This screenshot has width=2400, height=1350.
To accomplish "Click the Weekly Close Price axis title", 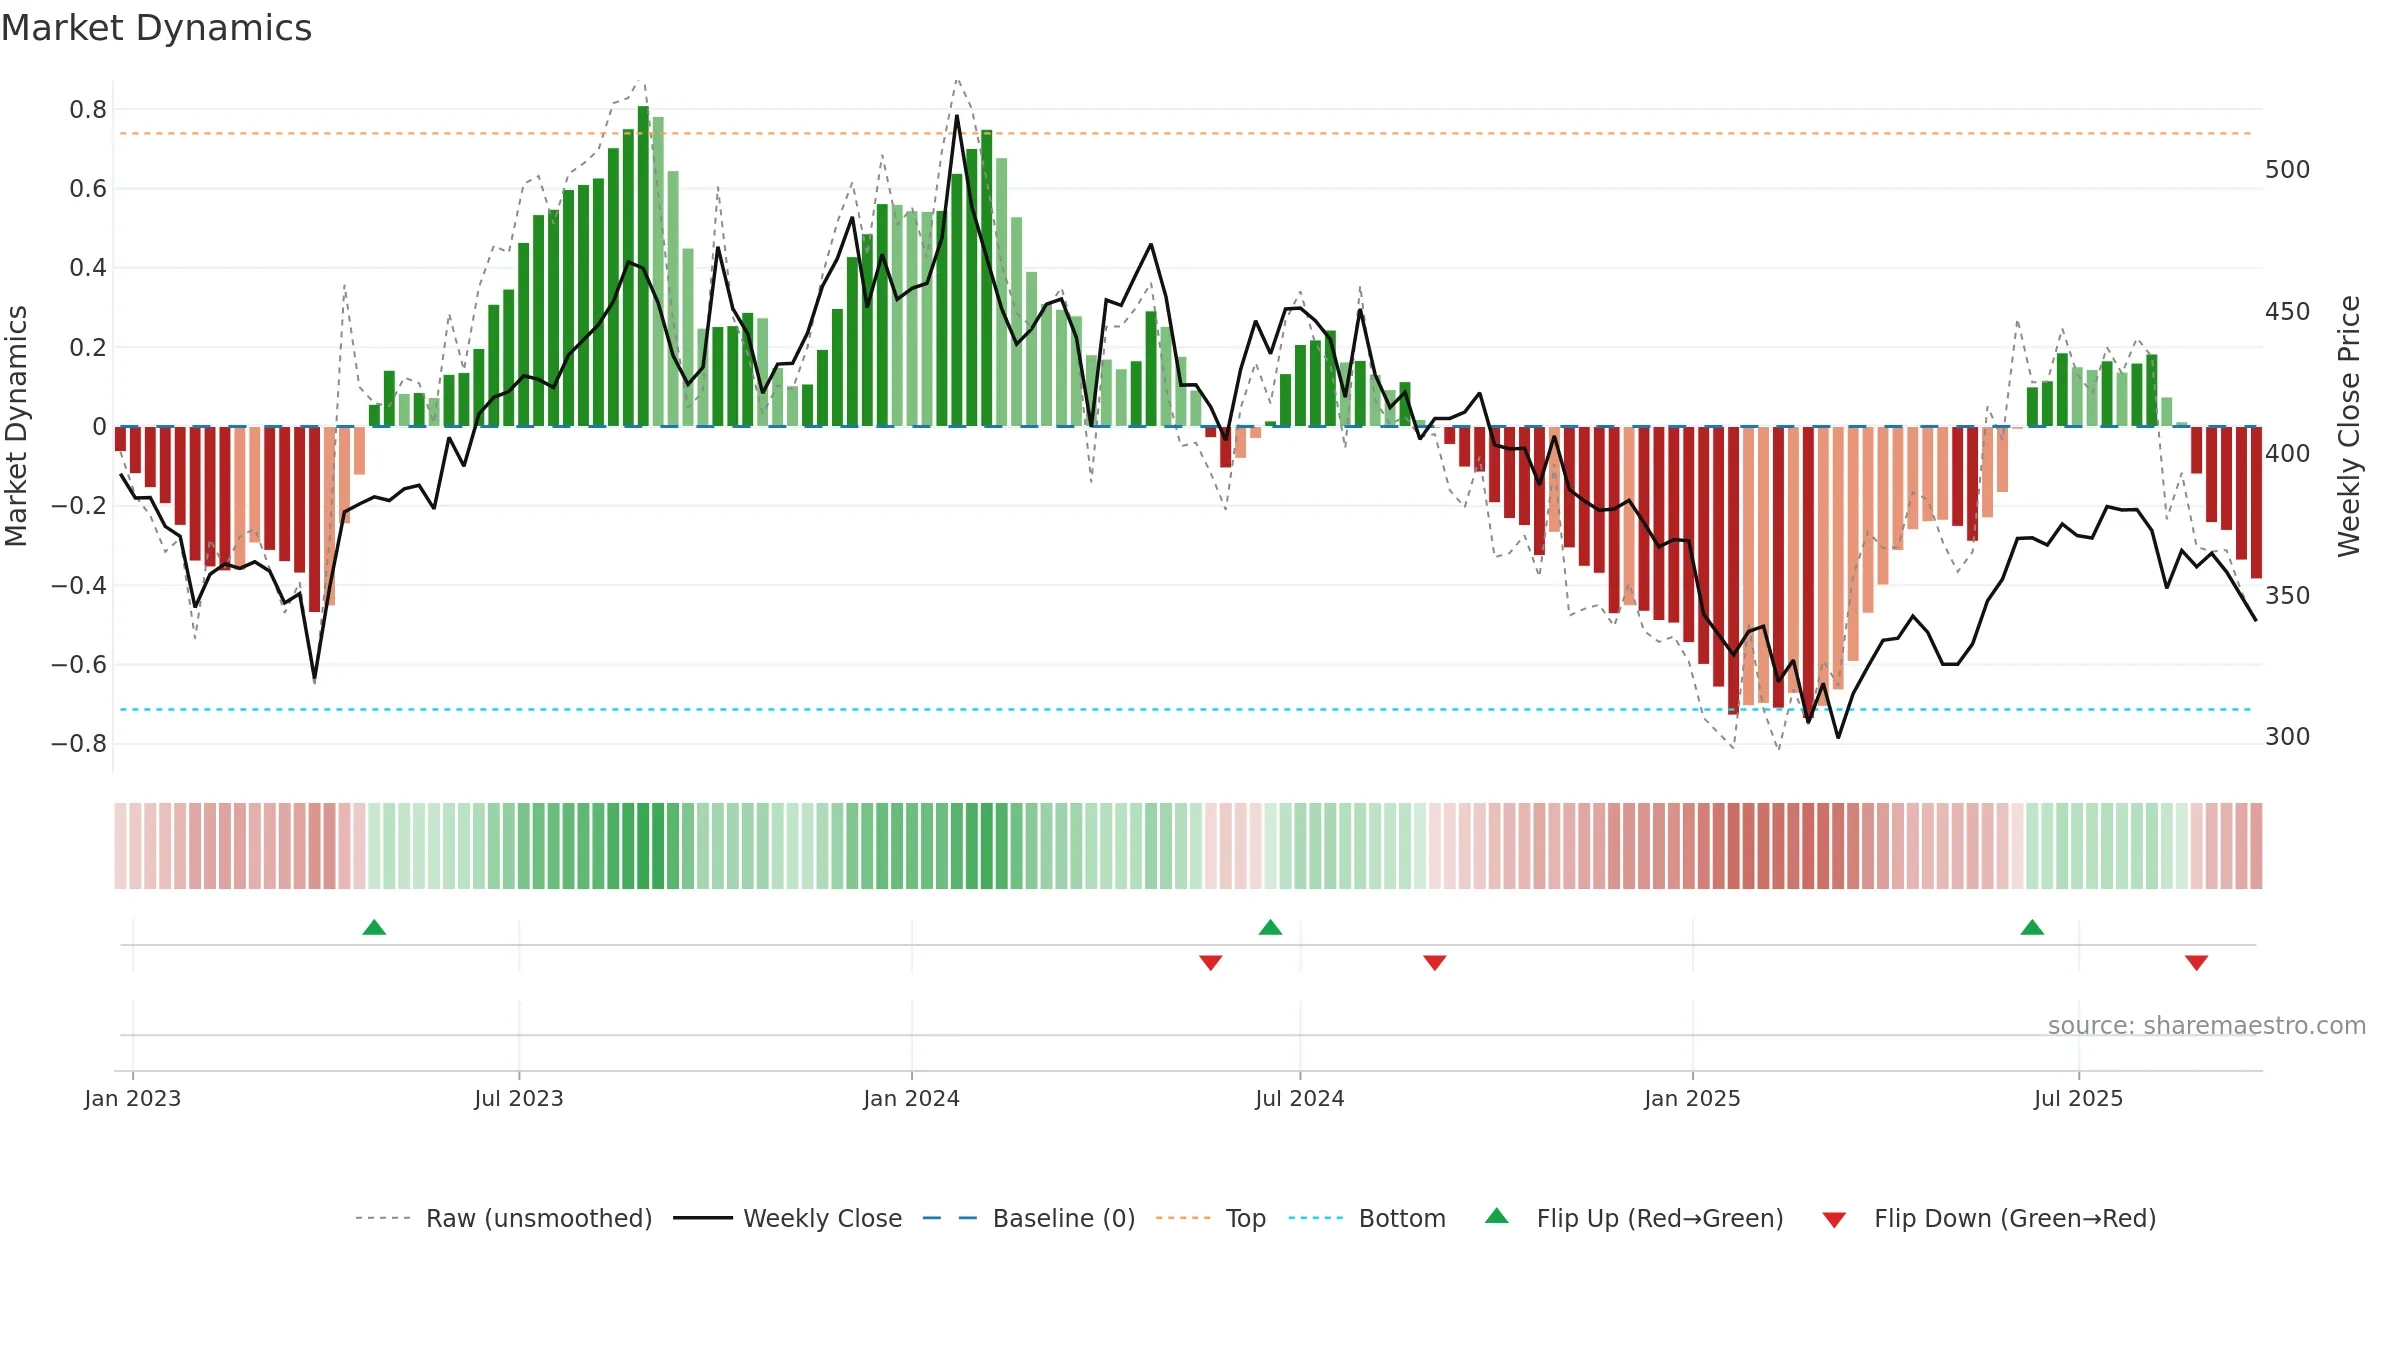I will pyautogui.click(x=2349, y=426).
